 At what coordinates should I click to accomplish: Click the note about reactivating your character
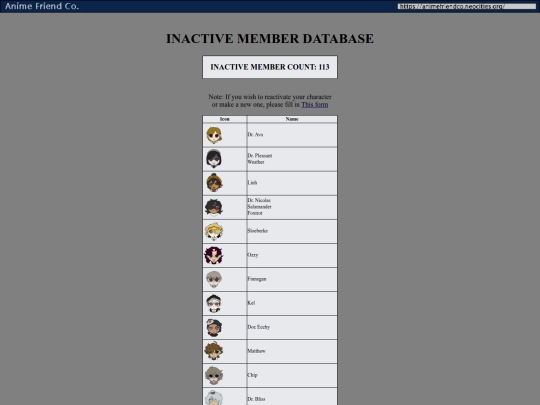[270, 101]
